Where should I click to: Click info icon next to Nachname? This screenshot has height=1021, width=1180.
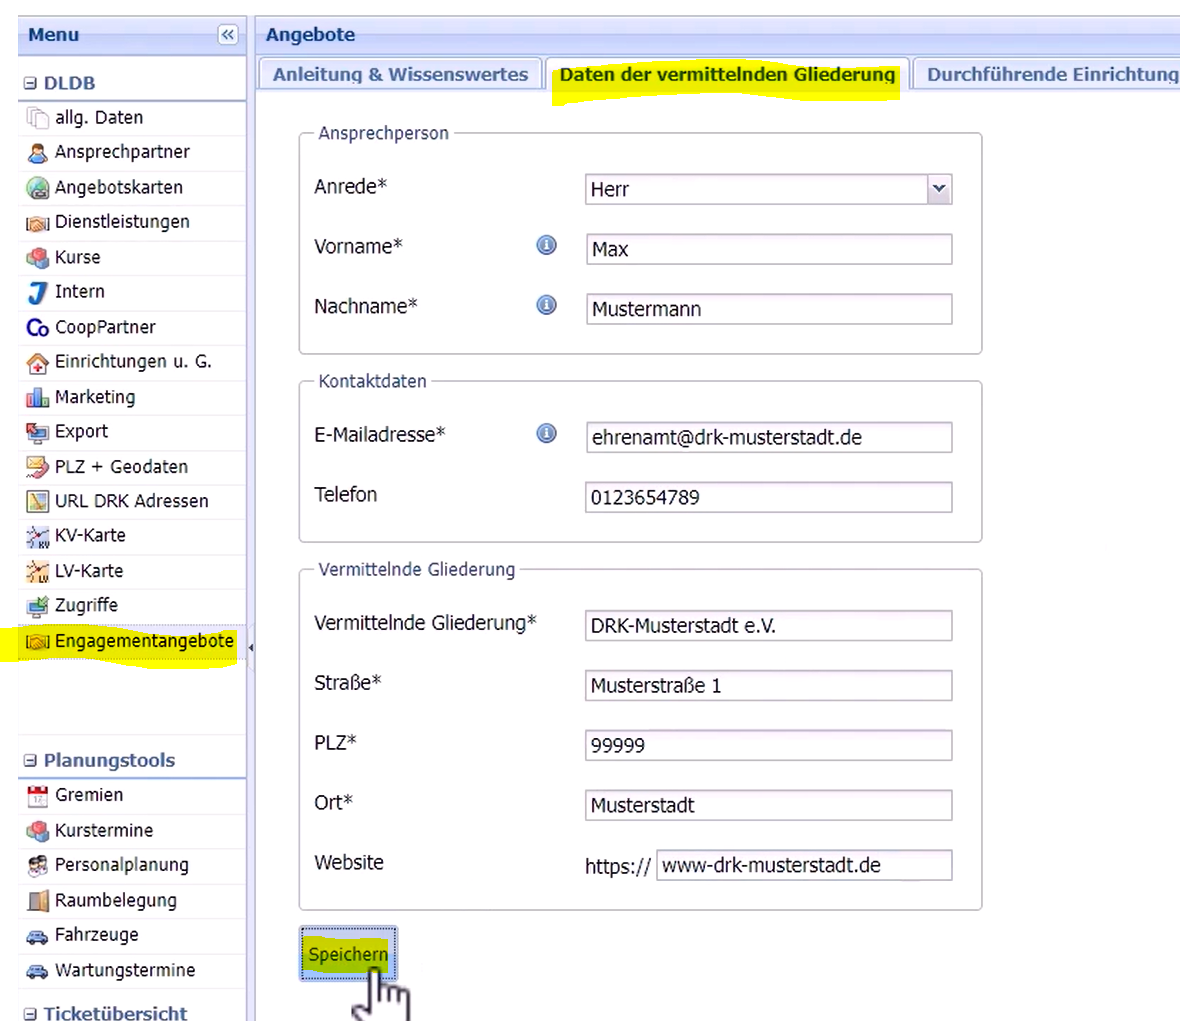click(546, 305)
